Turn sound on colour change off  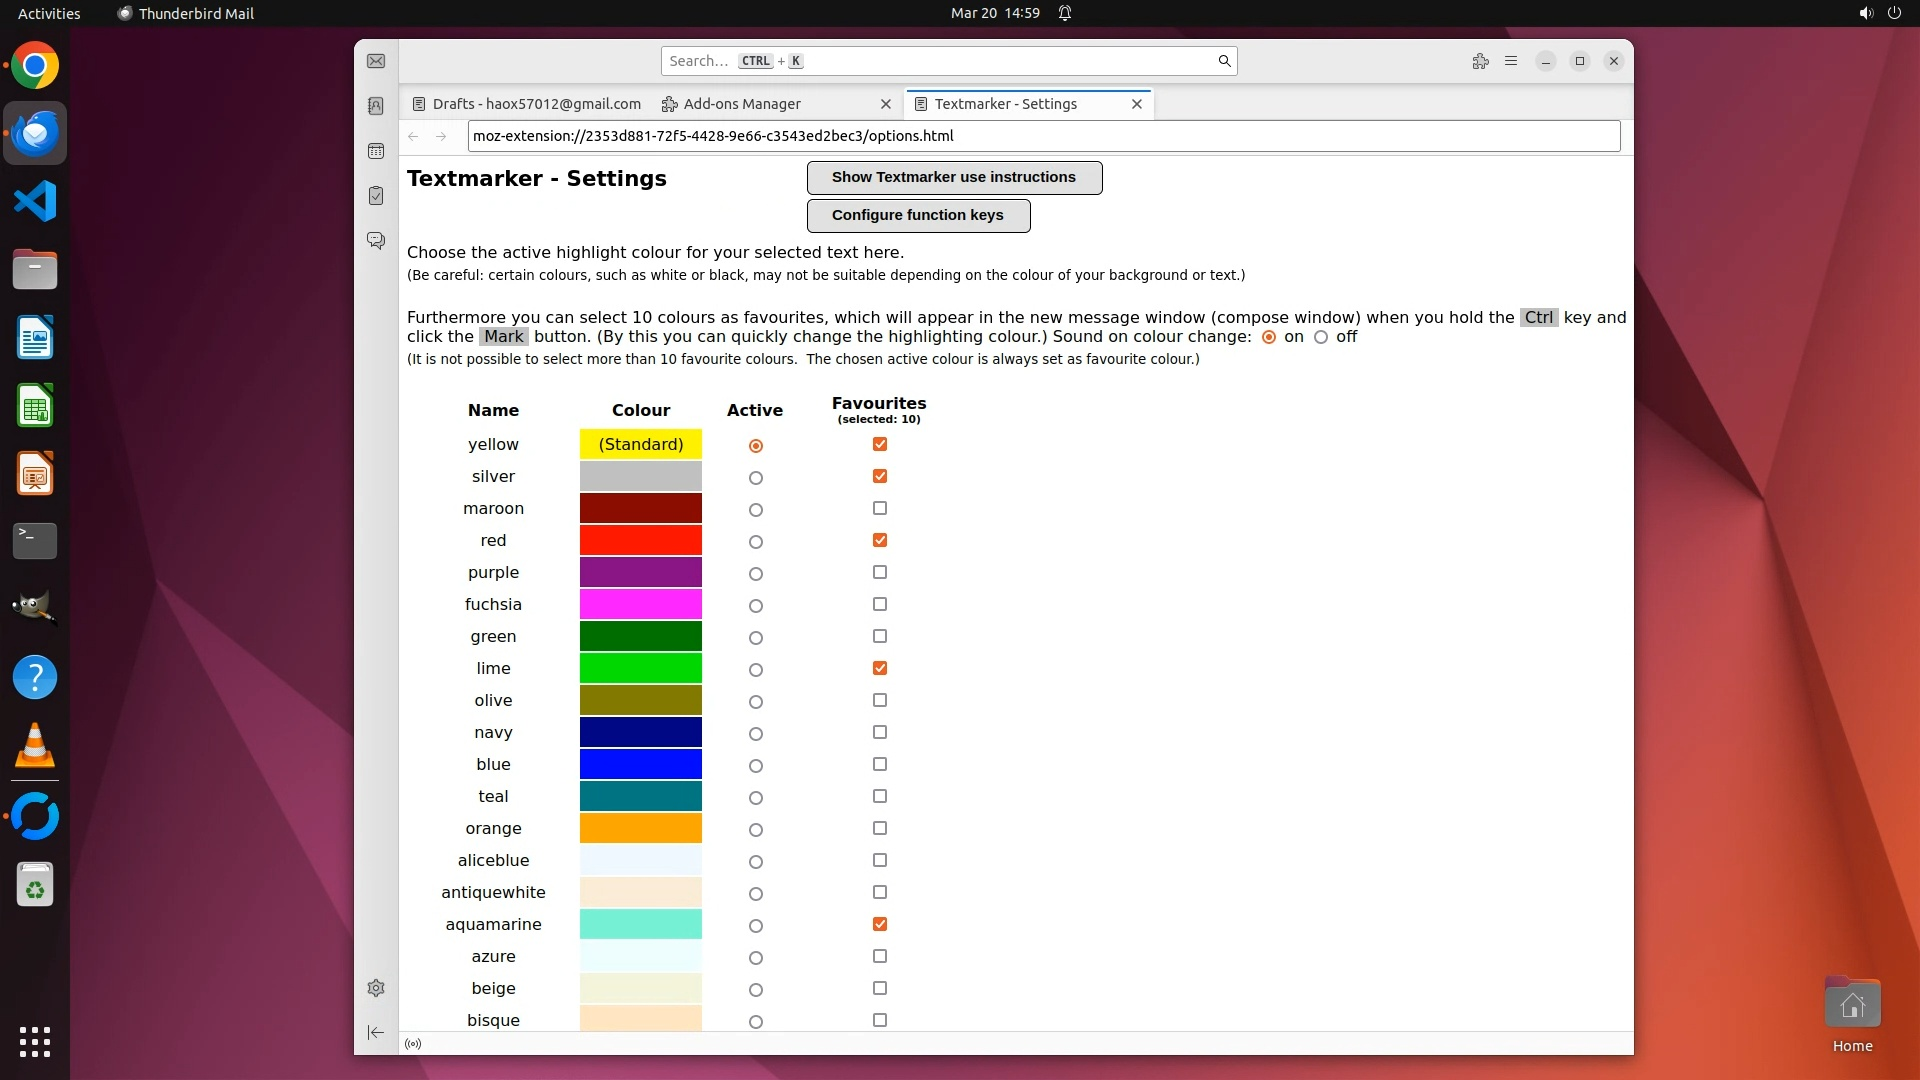click(1321, 337)
